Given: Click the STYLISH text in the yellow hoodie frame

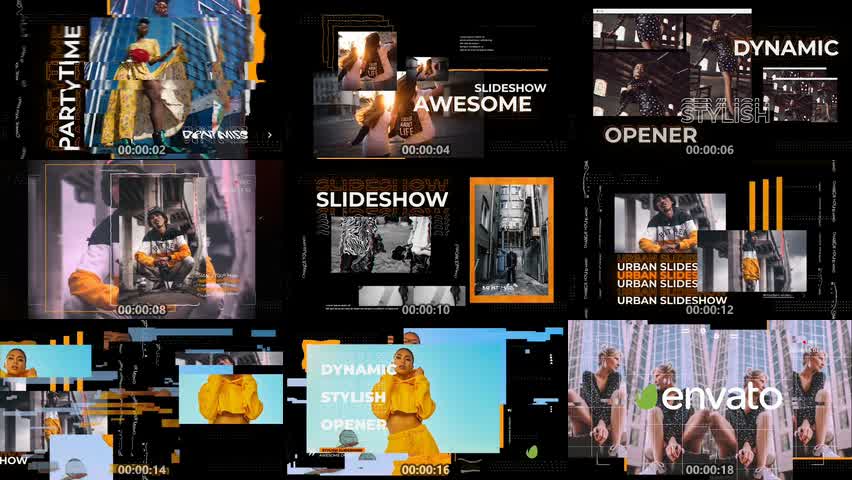Looking at the screenshot, I should point(353,397).
